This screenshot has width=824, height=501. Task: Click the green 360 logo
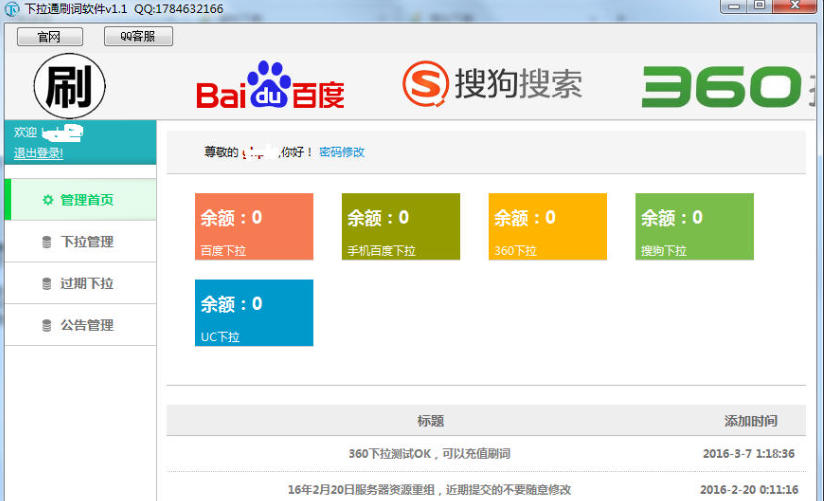721,86
